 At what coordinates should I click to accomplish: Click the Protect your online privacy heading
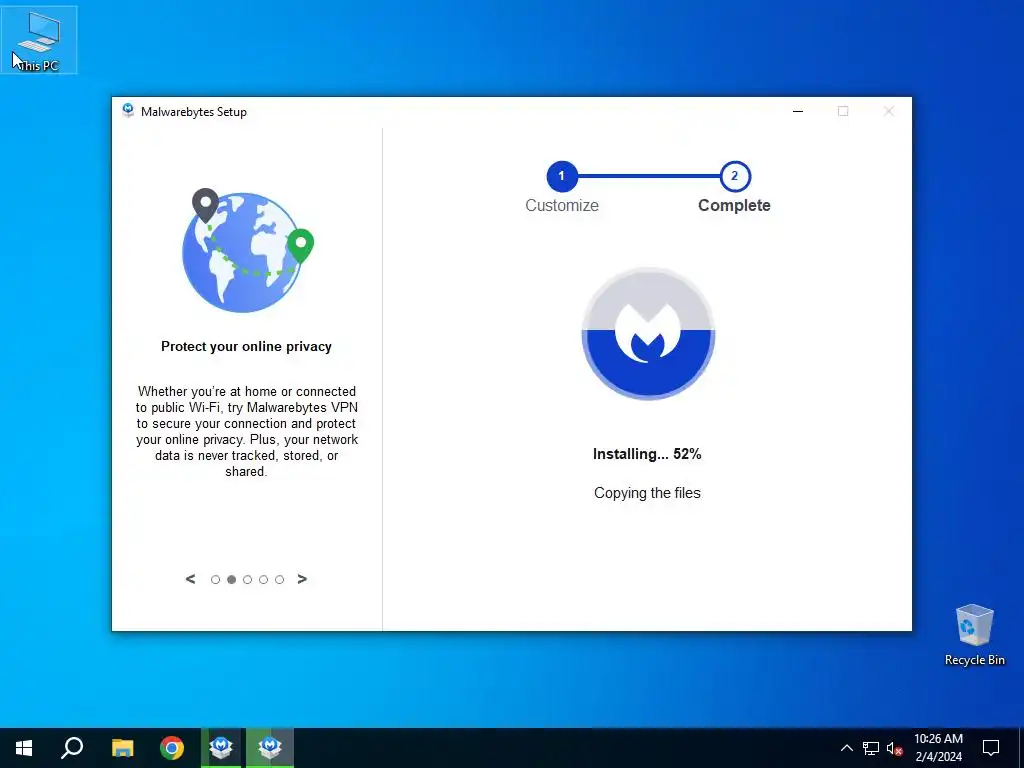tap(246, 346)
